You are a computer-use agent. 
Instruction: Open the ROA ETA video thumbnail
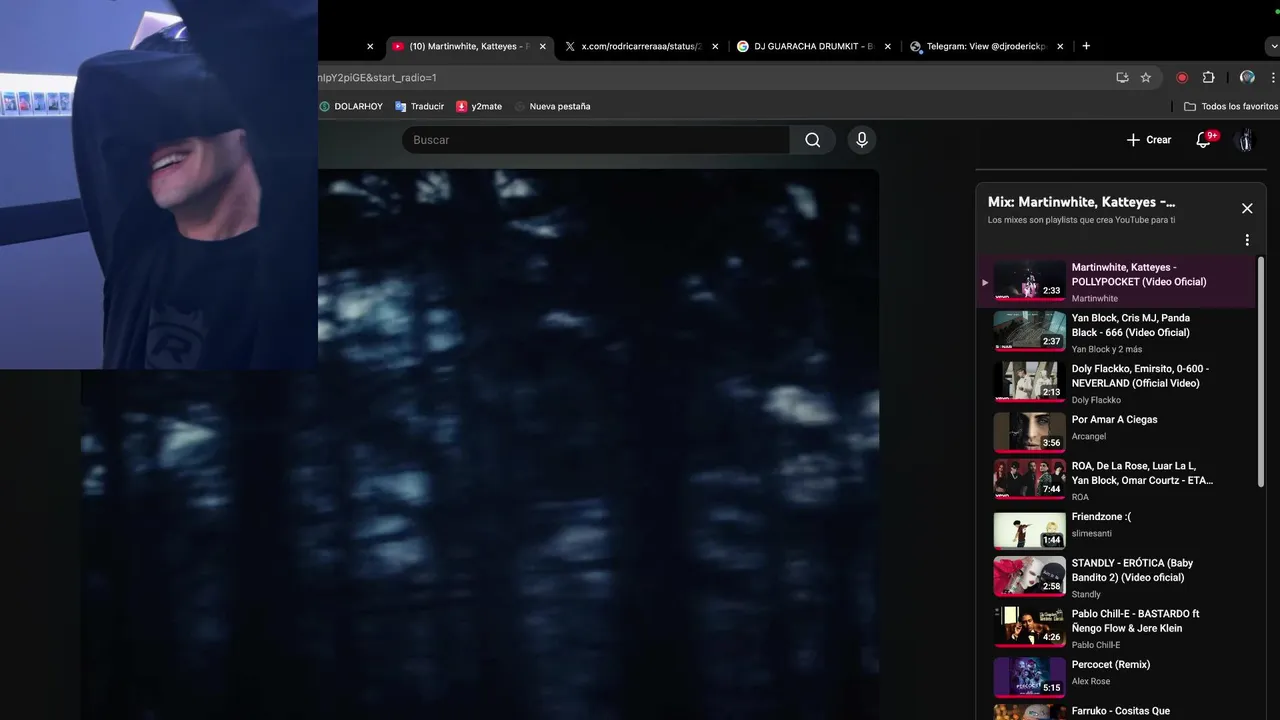[1029, 479]
